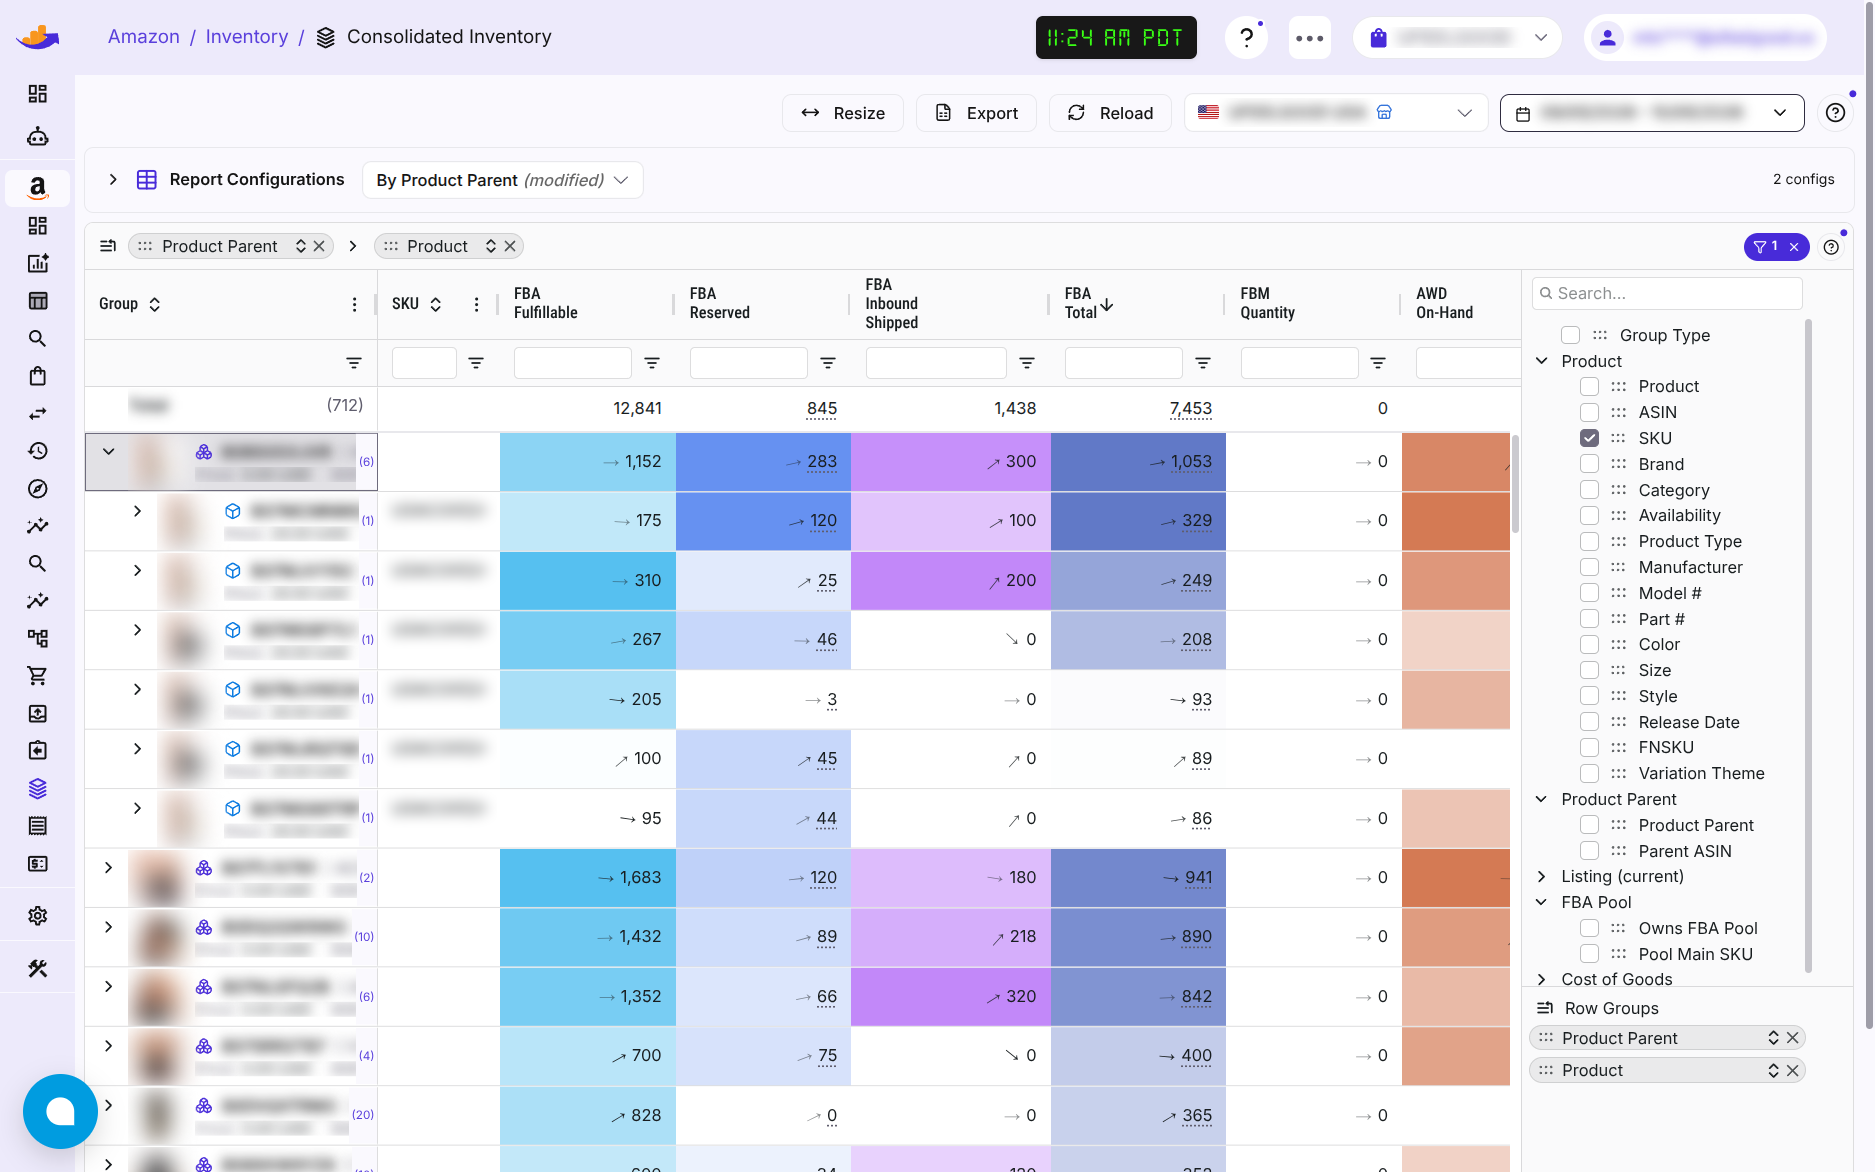Image resolution: width=1875 pixels, height=1172 pixels.
Task: Open the Group column three-dot menu
Action: pyautogui.click(x=354, y=304)
